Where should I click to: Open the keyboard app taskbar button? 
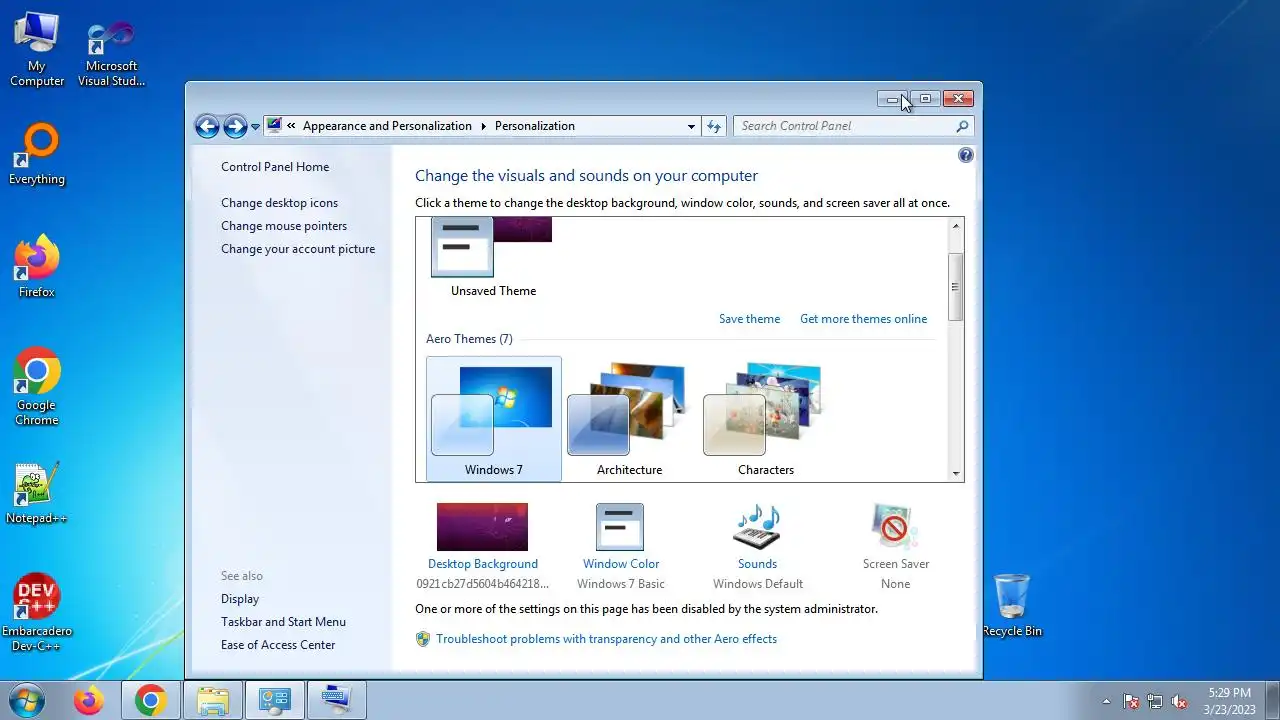pyautogui.click(x=337, y=701)
